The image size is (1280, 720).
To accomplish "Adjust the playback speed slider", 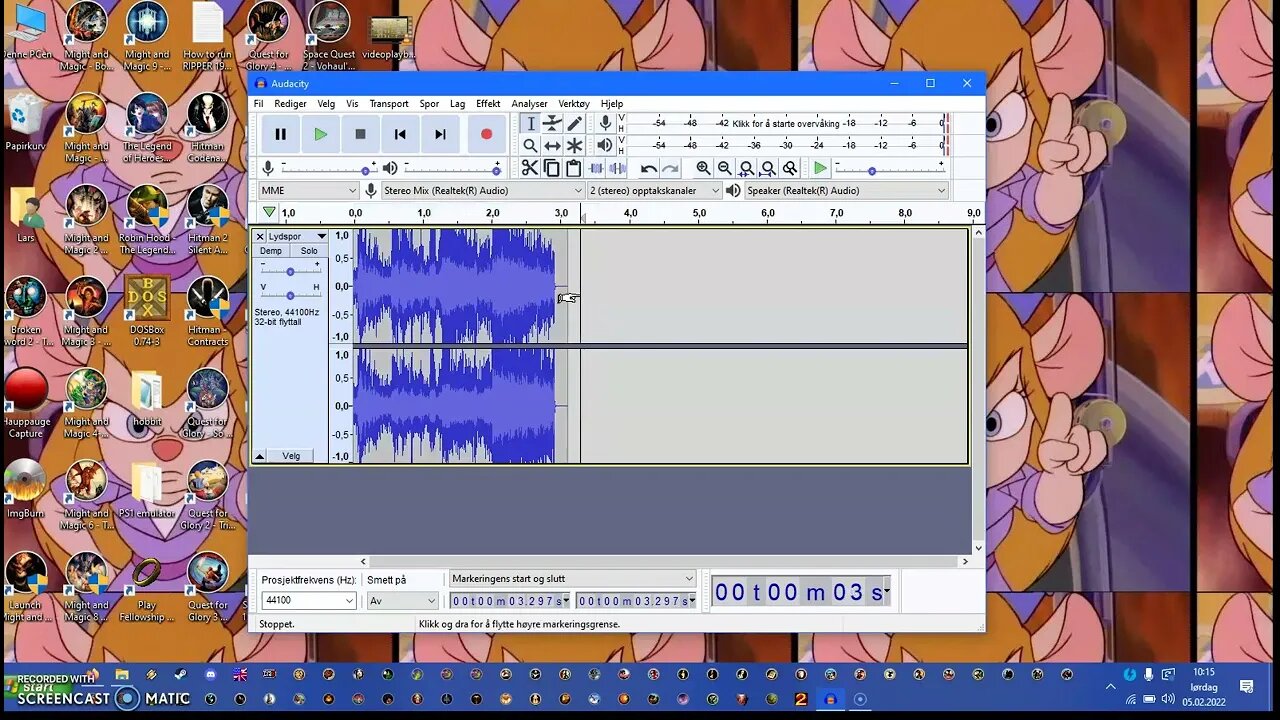I will click(x=890, y=169).
